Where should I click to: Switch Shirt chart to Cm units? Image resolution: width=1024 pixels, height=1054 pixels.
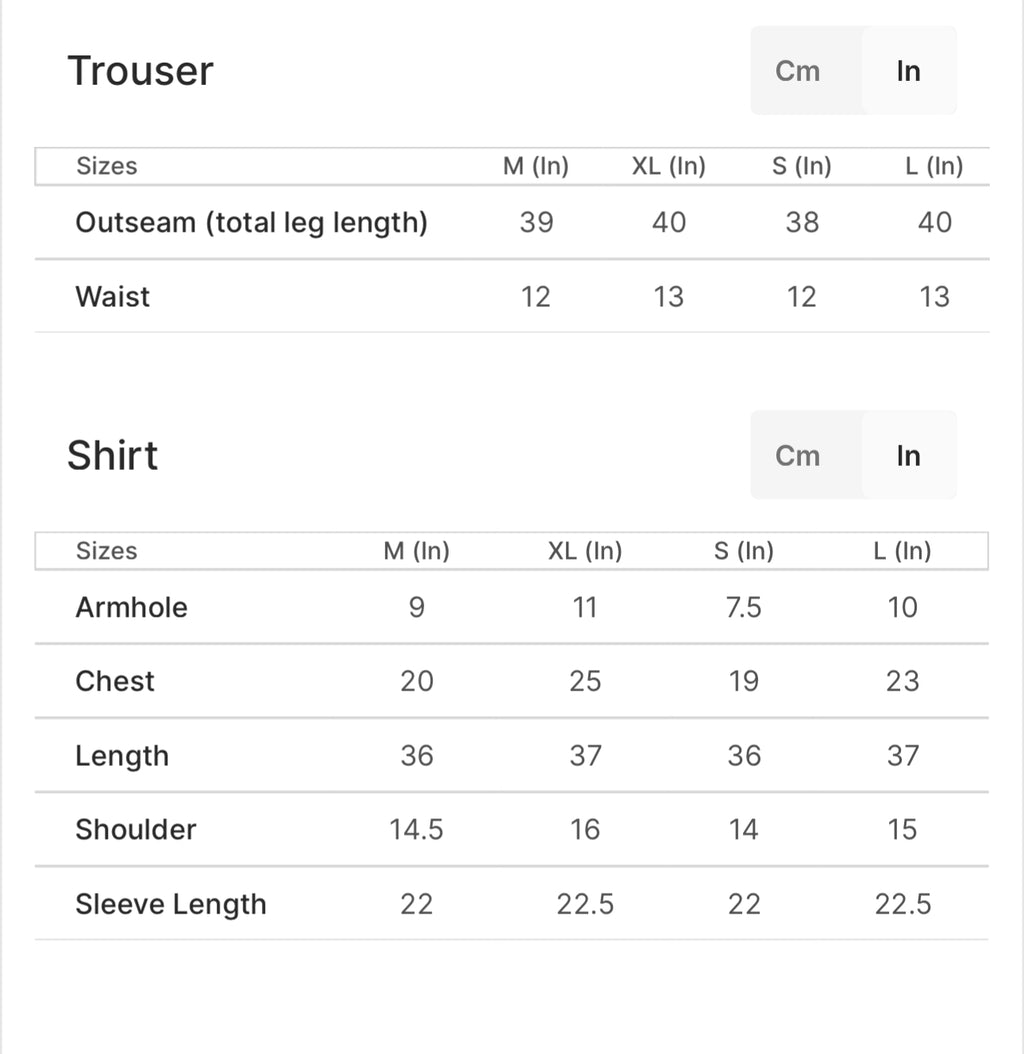[798, 456]
